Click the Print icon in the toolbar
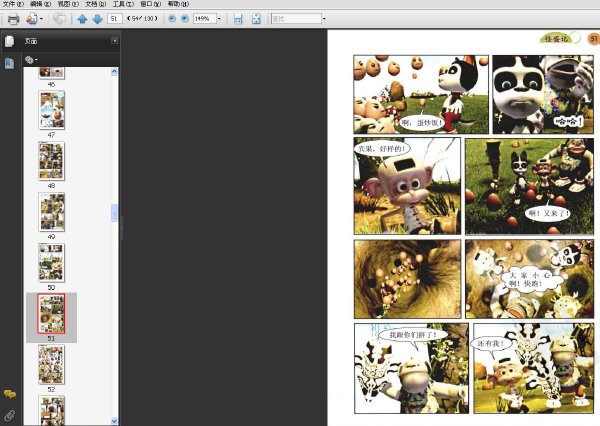Screen dimensions: 600x426 point(13,19)
